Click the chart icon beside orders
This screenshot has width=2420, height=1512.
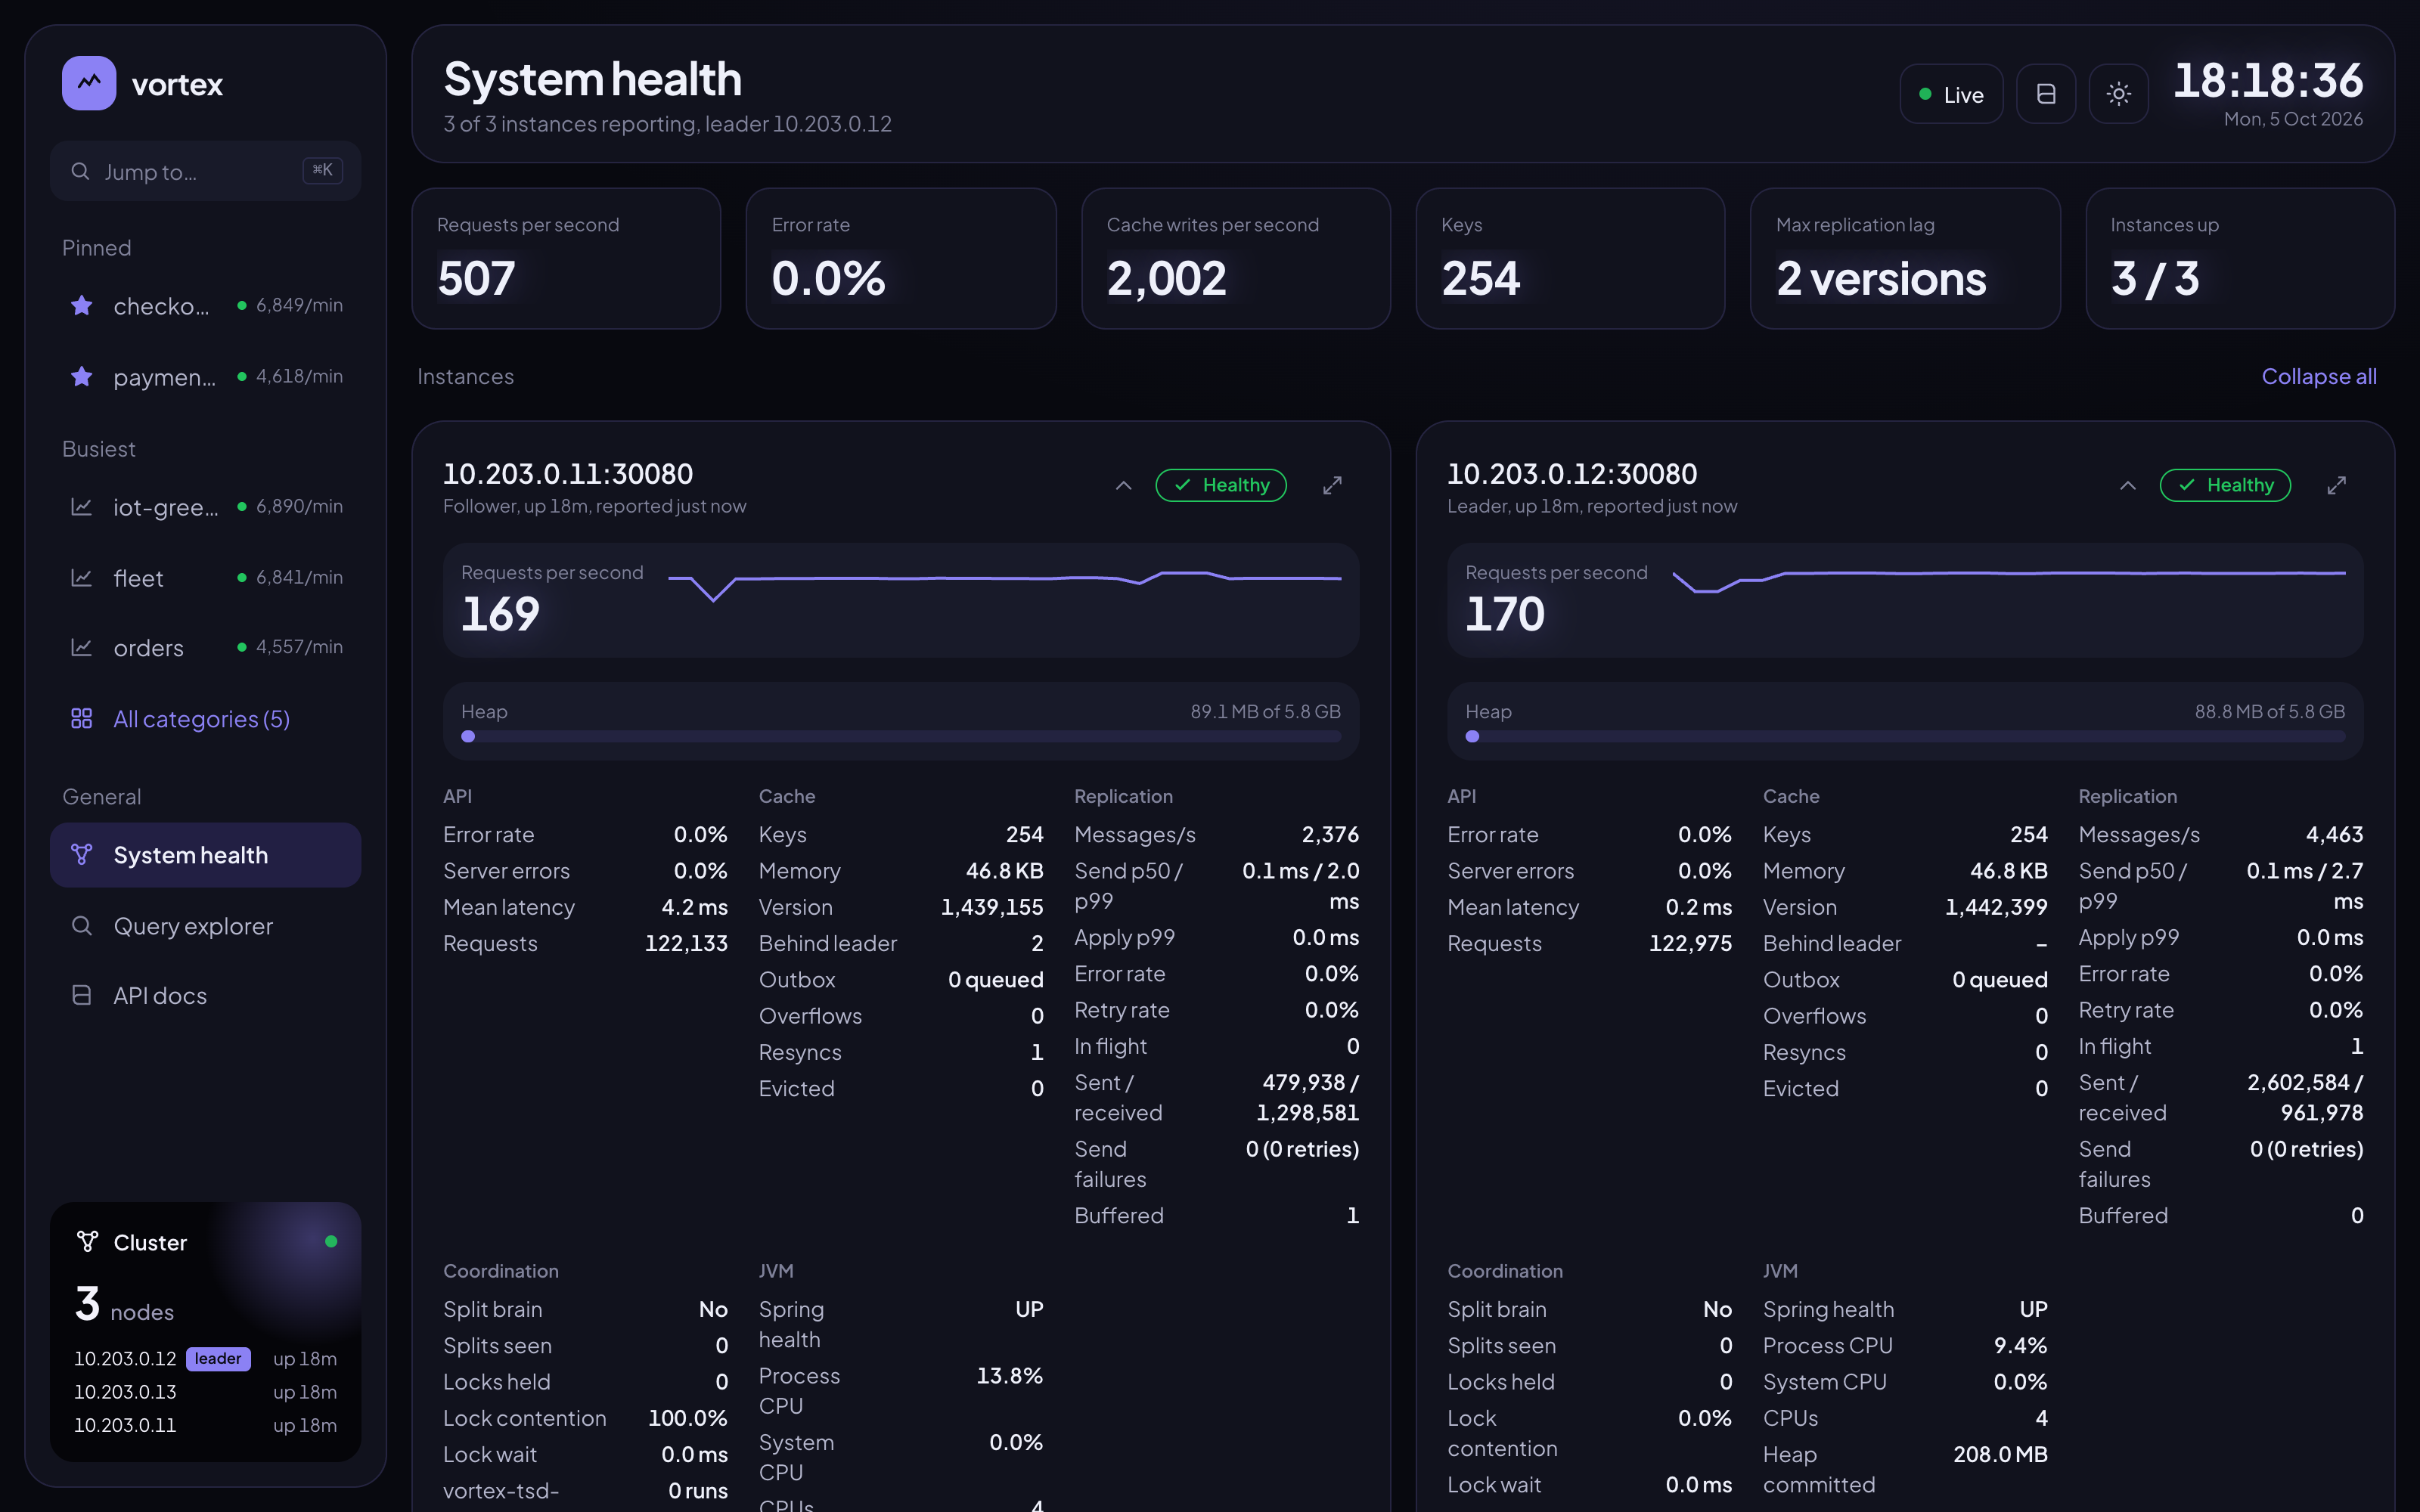(x=82, y=648)
